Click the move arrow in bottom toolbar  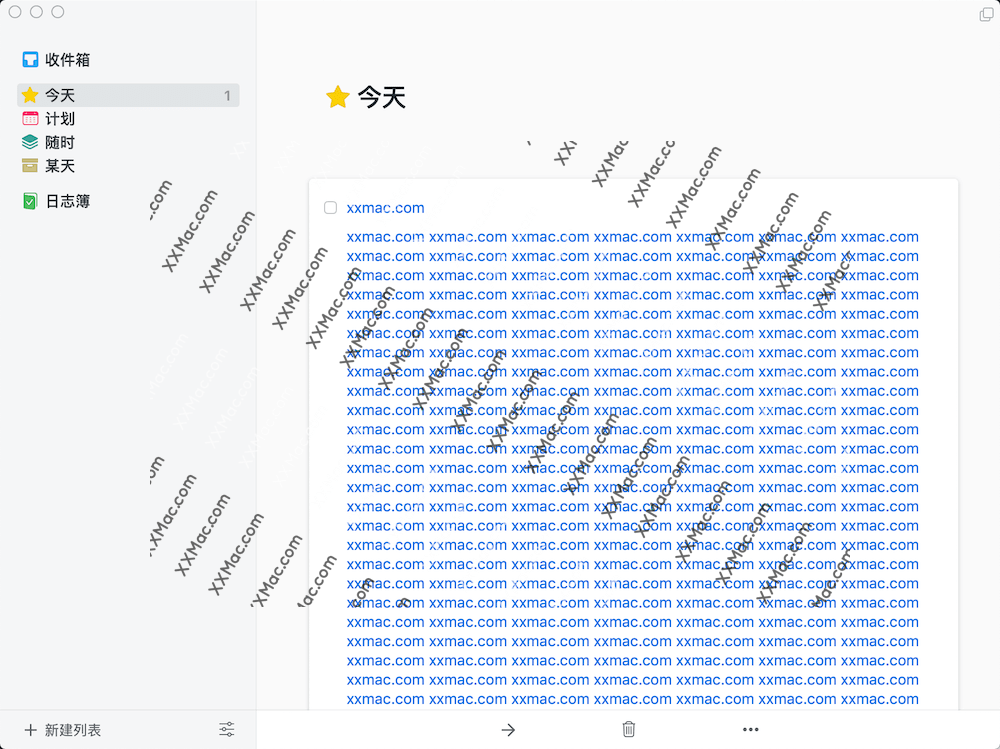(x=508, y=730)
